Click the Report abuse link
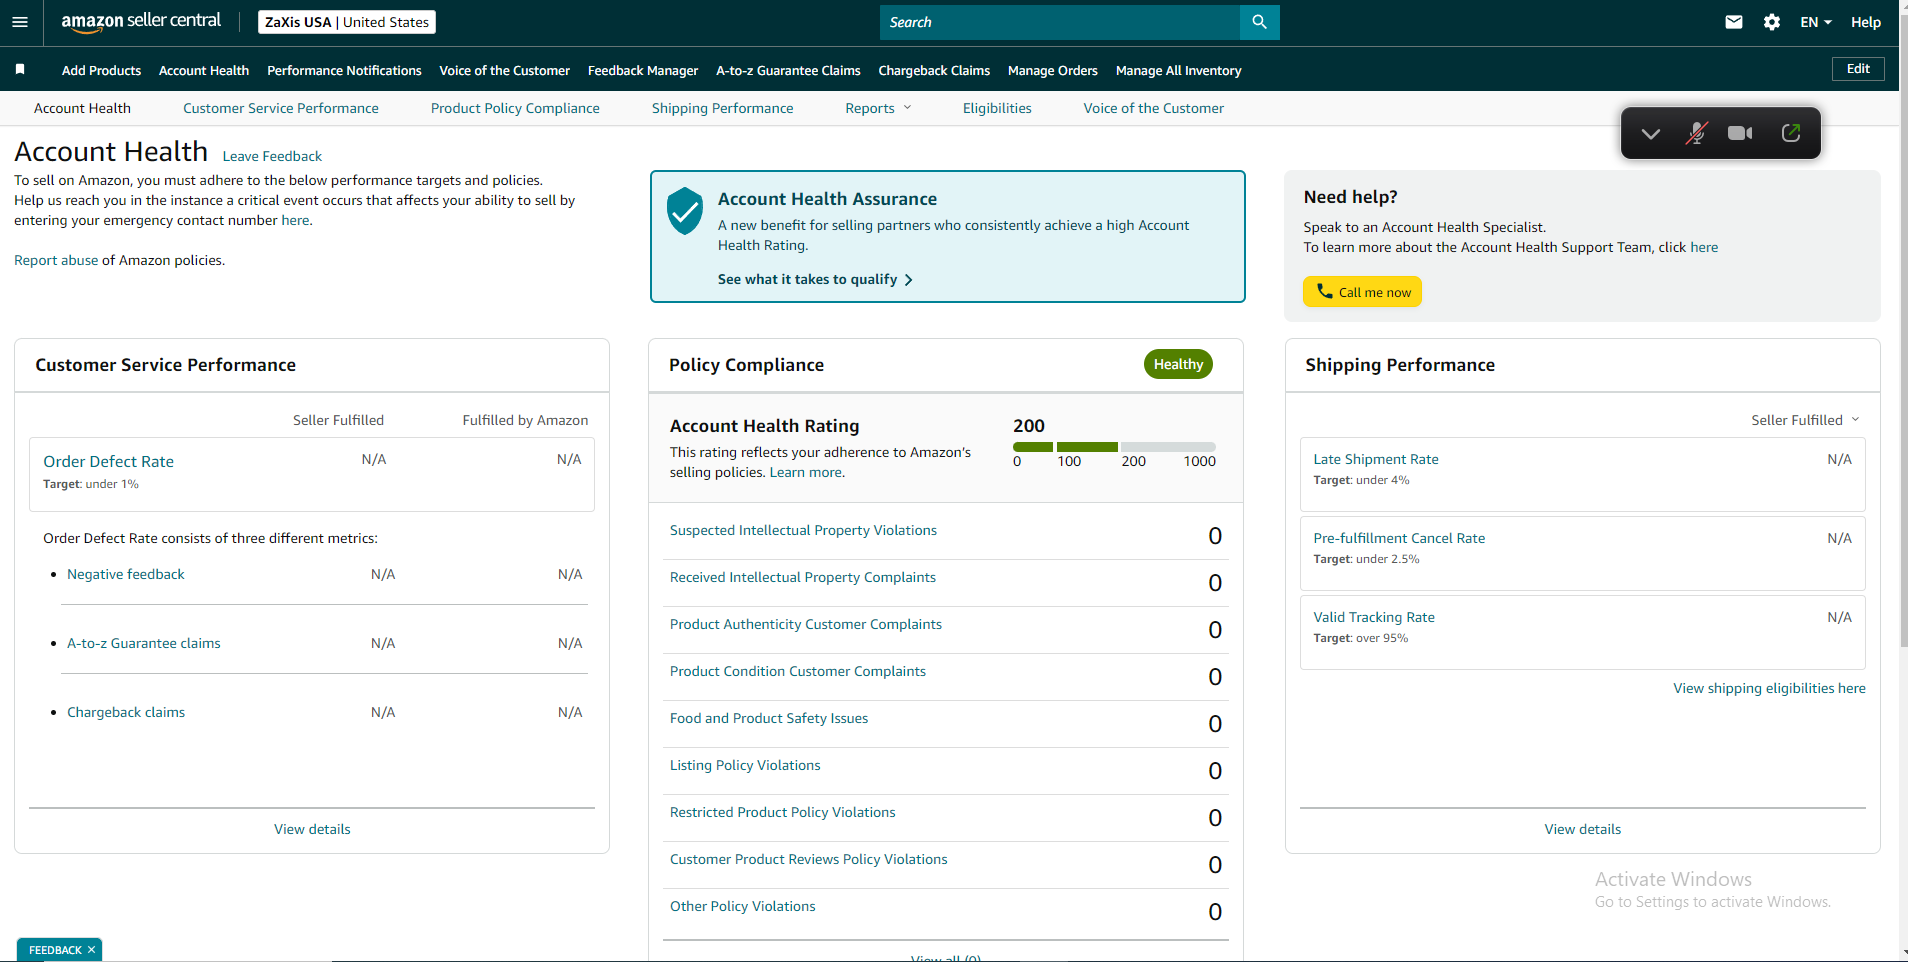This screenshot has width=1908, height=962. coord(56,260)
